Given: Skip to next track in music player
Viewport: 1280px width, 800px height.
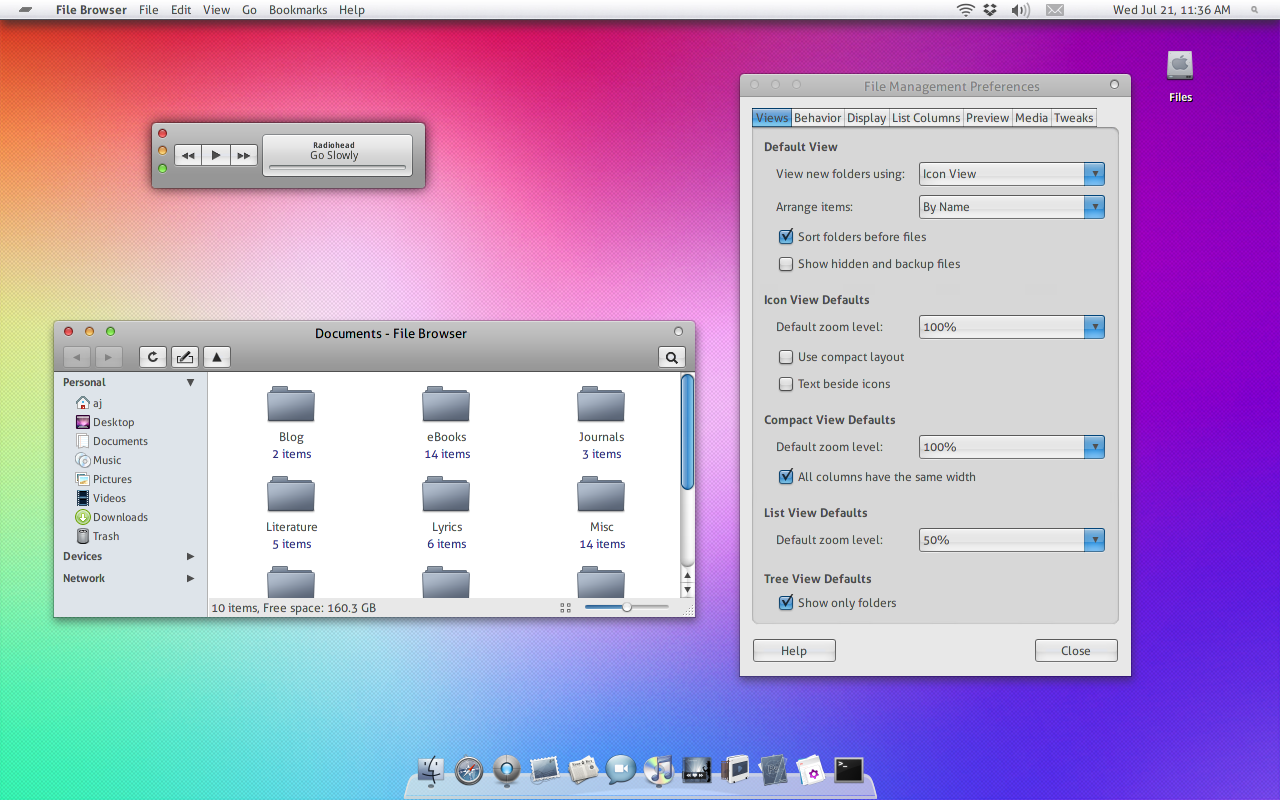Looking at the screenshot, I should 243,155.
